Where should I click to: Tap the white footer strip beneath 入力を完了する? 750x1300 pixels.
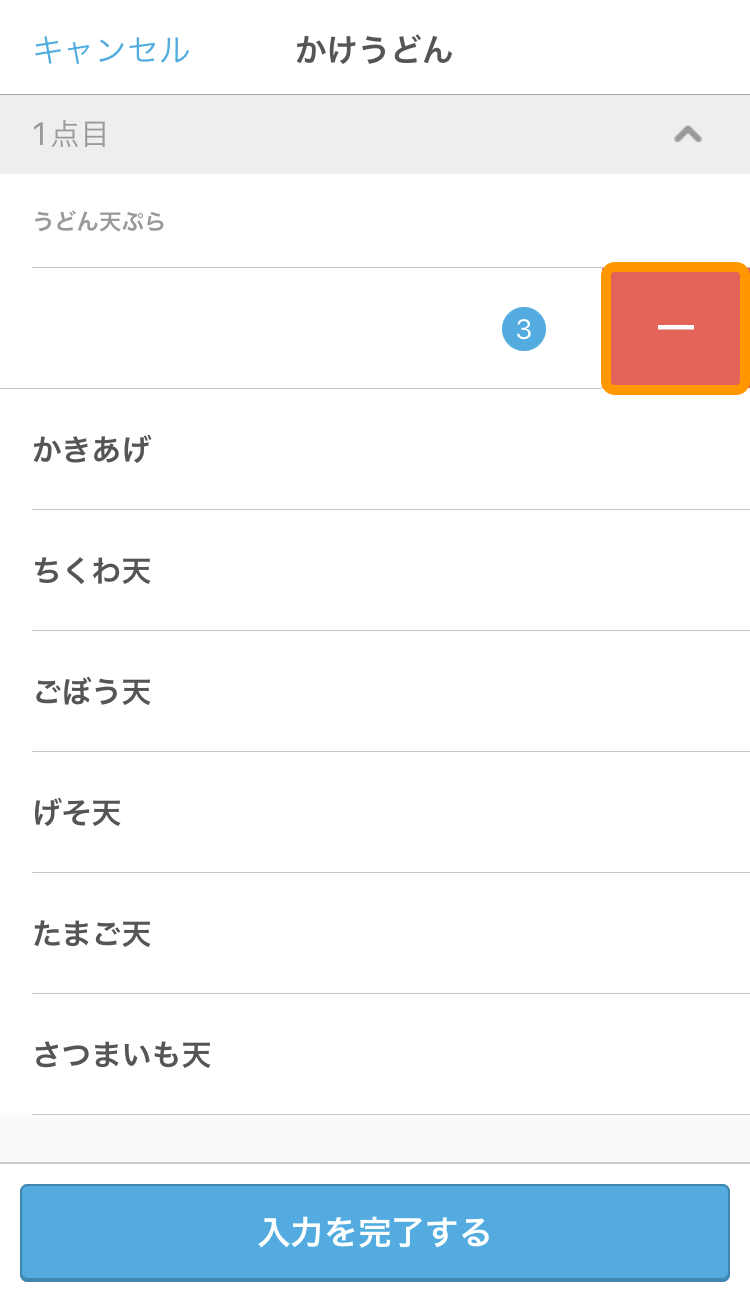375,1291
